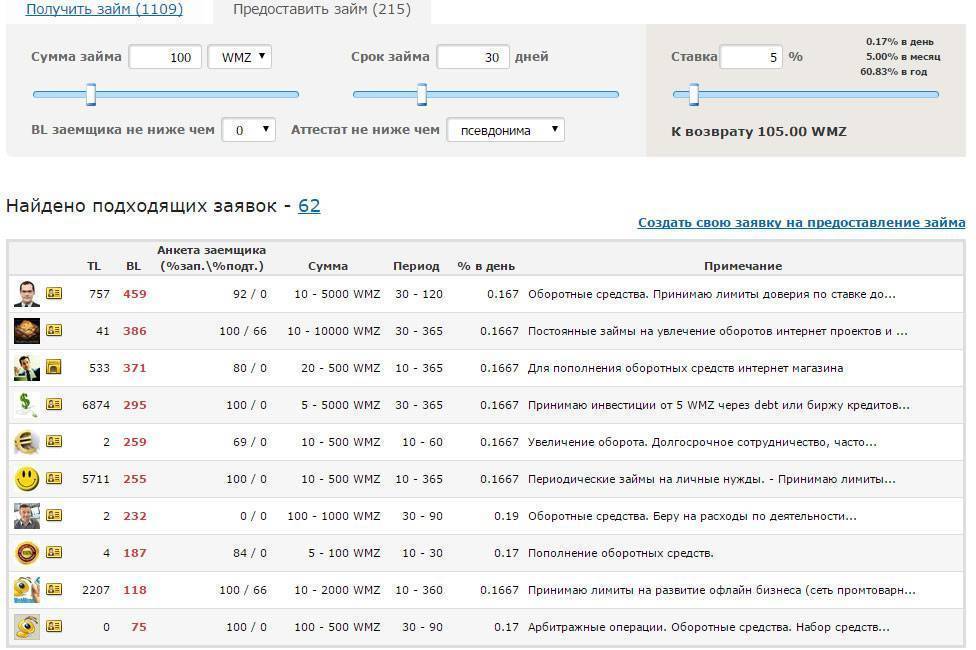Click the loan term days input field

pyautogui.click(x=473, y=57)
